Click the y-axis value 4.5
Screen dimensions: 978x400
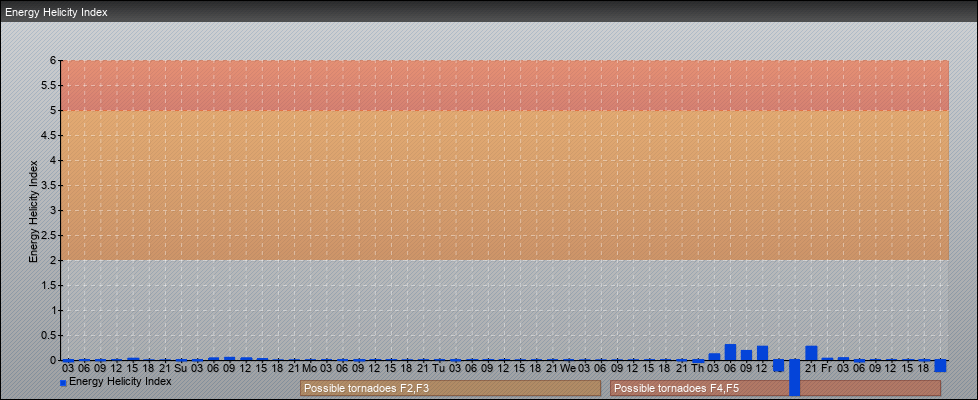point(50,135)
